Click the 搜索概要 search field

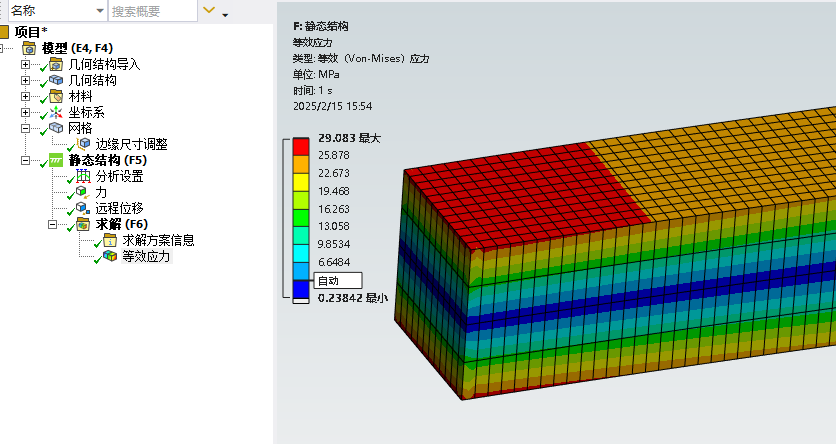pyautogui.click(x=153, y=11)
